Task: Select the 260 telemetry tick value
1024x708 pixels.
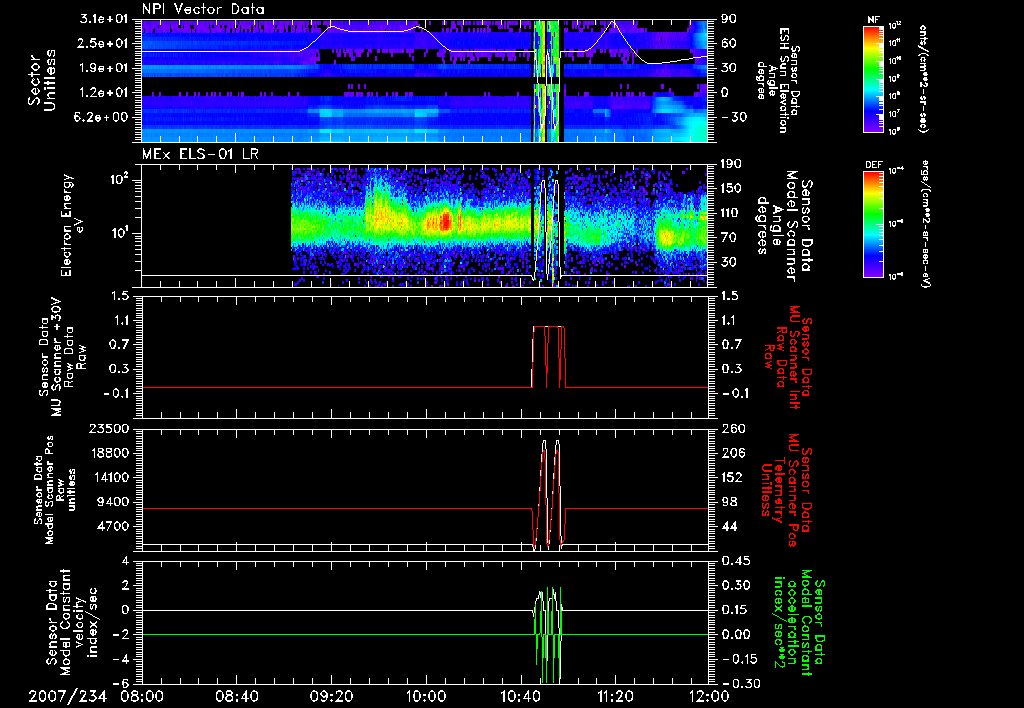Action: [731, 429]
